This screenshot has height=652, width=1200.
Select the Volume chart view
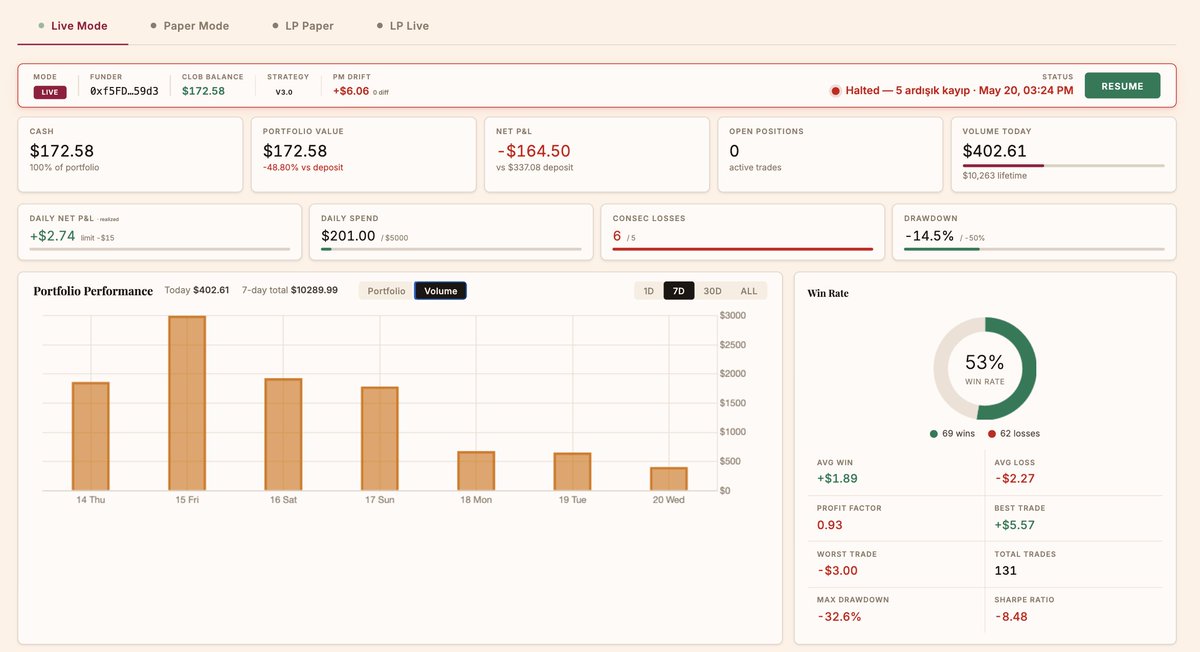point(440,291)
